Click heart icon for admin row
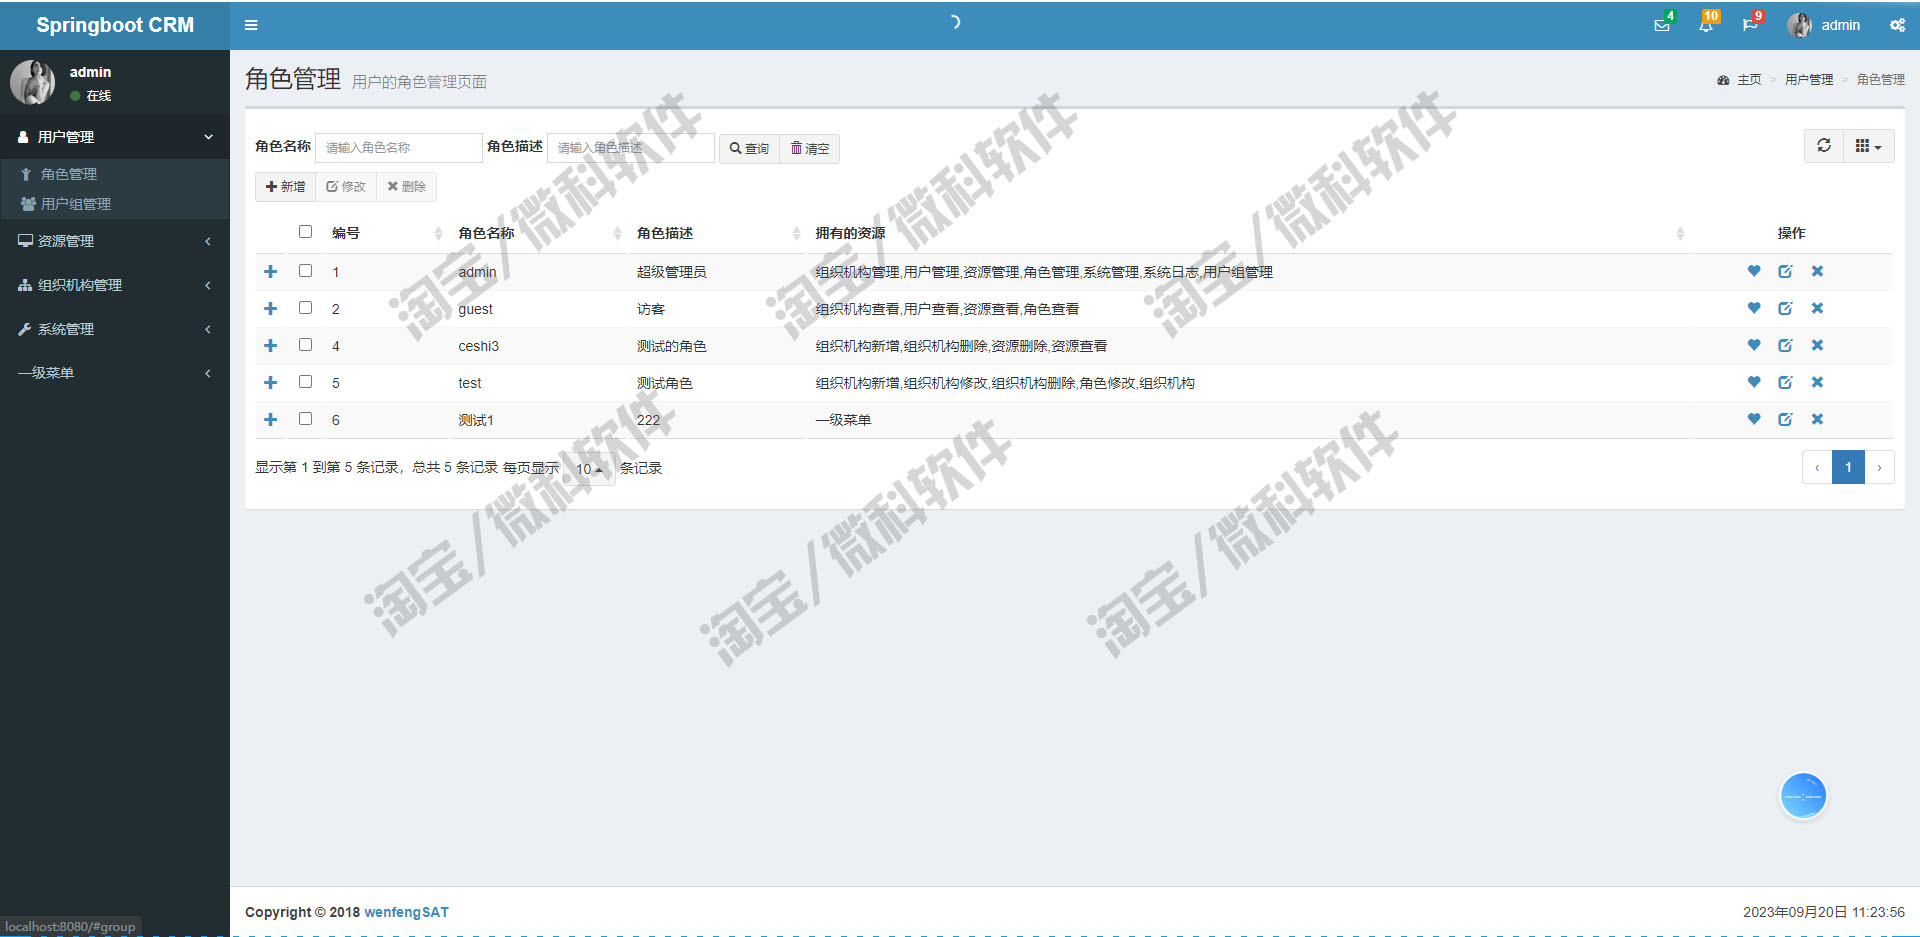Screen dimensions: 1920x937 (1754, 271)
